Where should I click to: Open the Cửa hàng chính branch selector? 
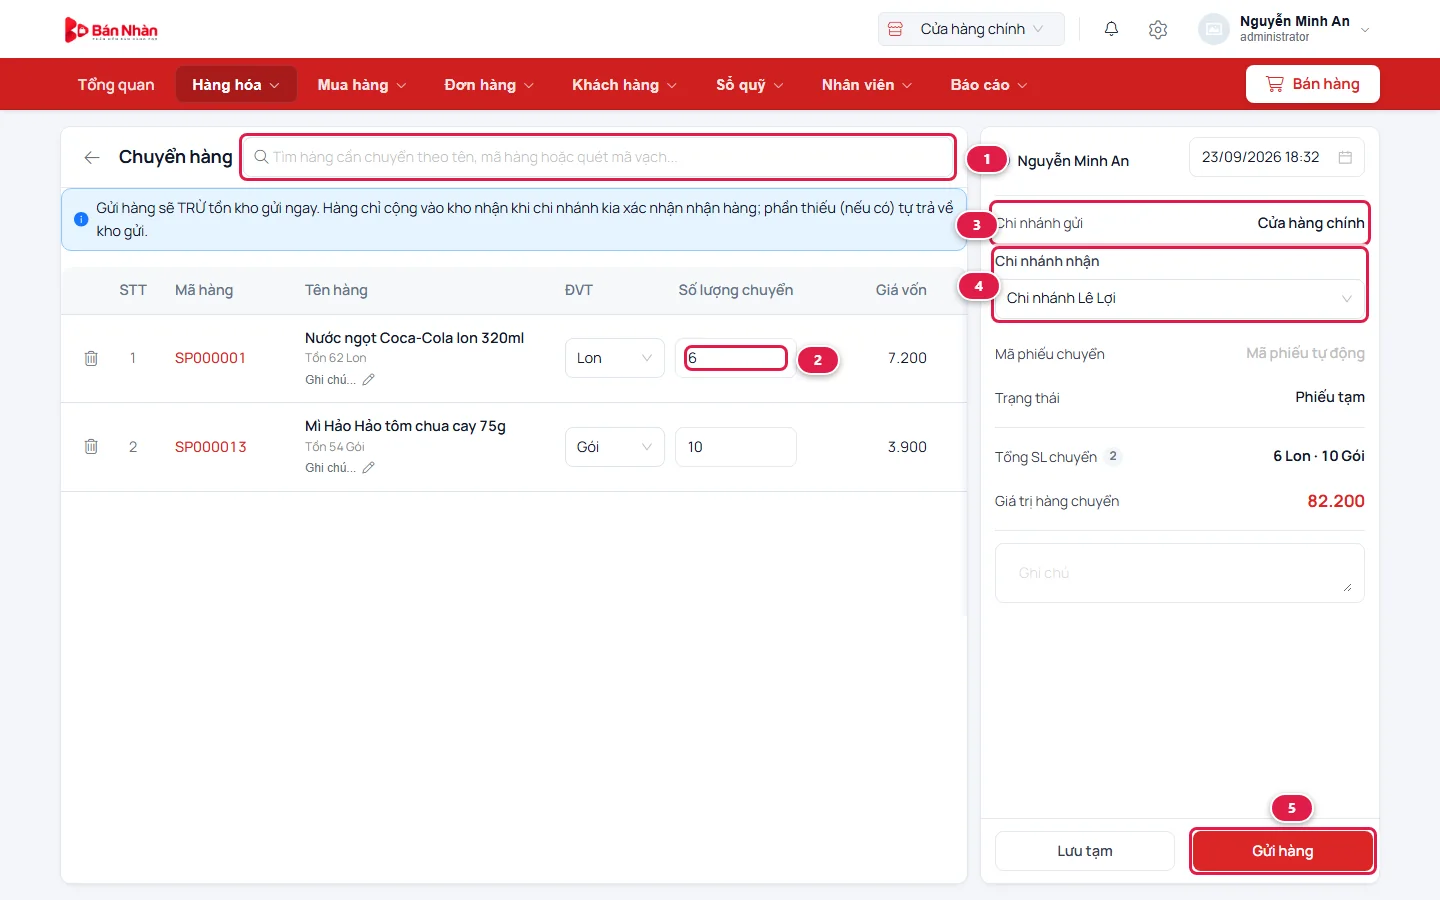[x=971, y=29]
